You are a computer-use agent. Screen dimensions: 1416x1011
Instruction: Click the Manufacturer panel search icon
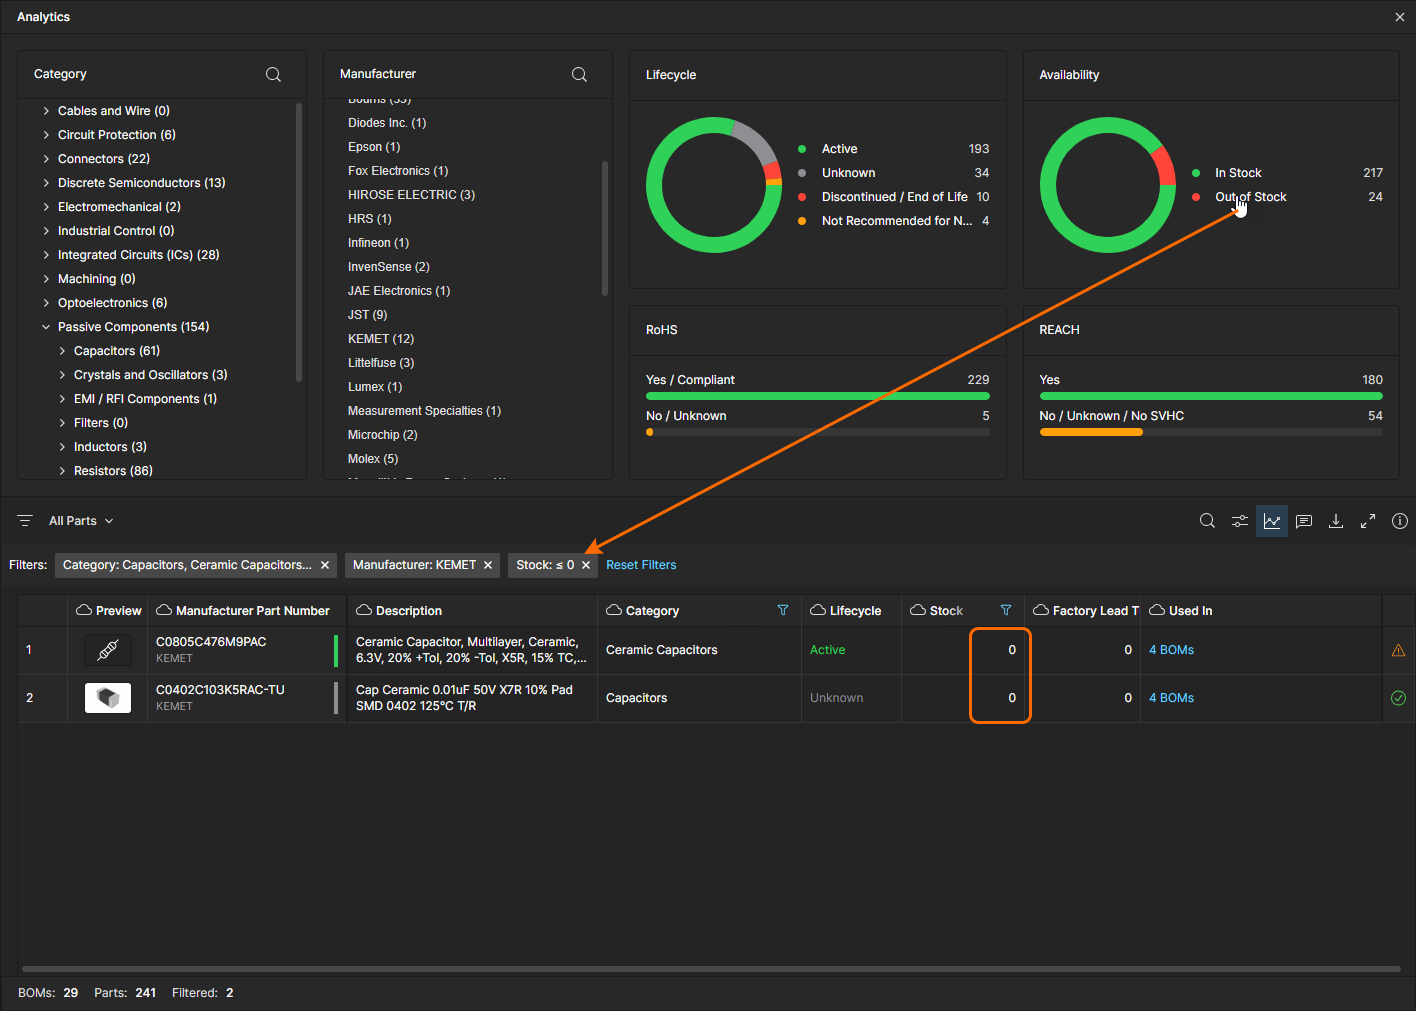(579, 75)
